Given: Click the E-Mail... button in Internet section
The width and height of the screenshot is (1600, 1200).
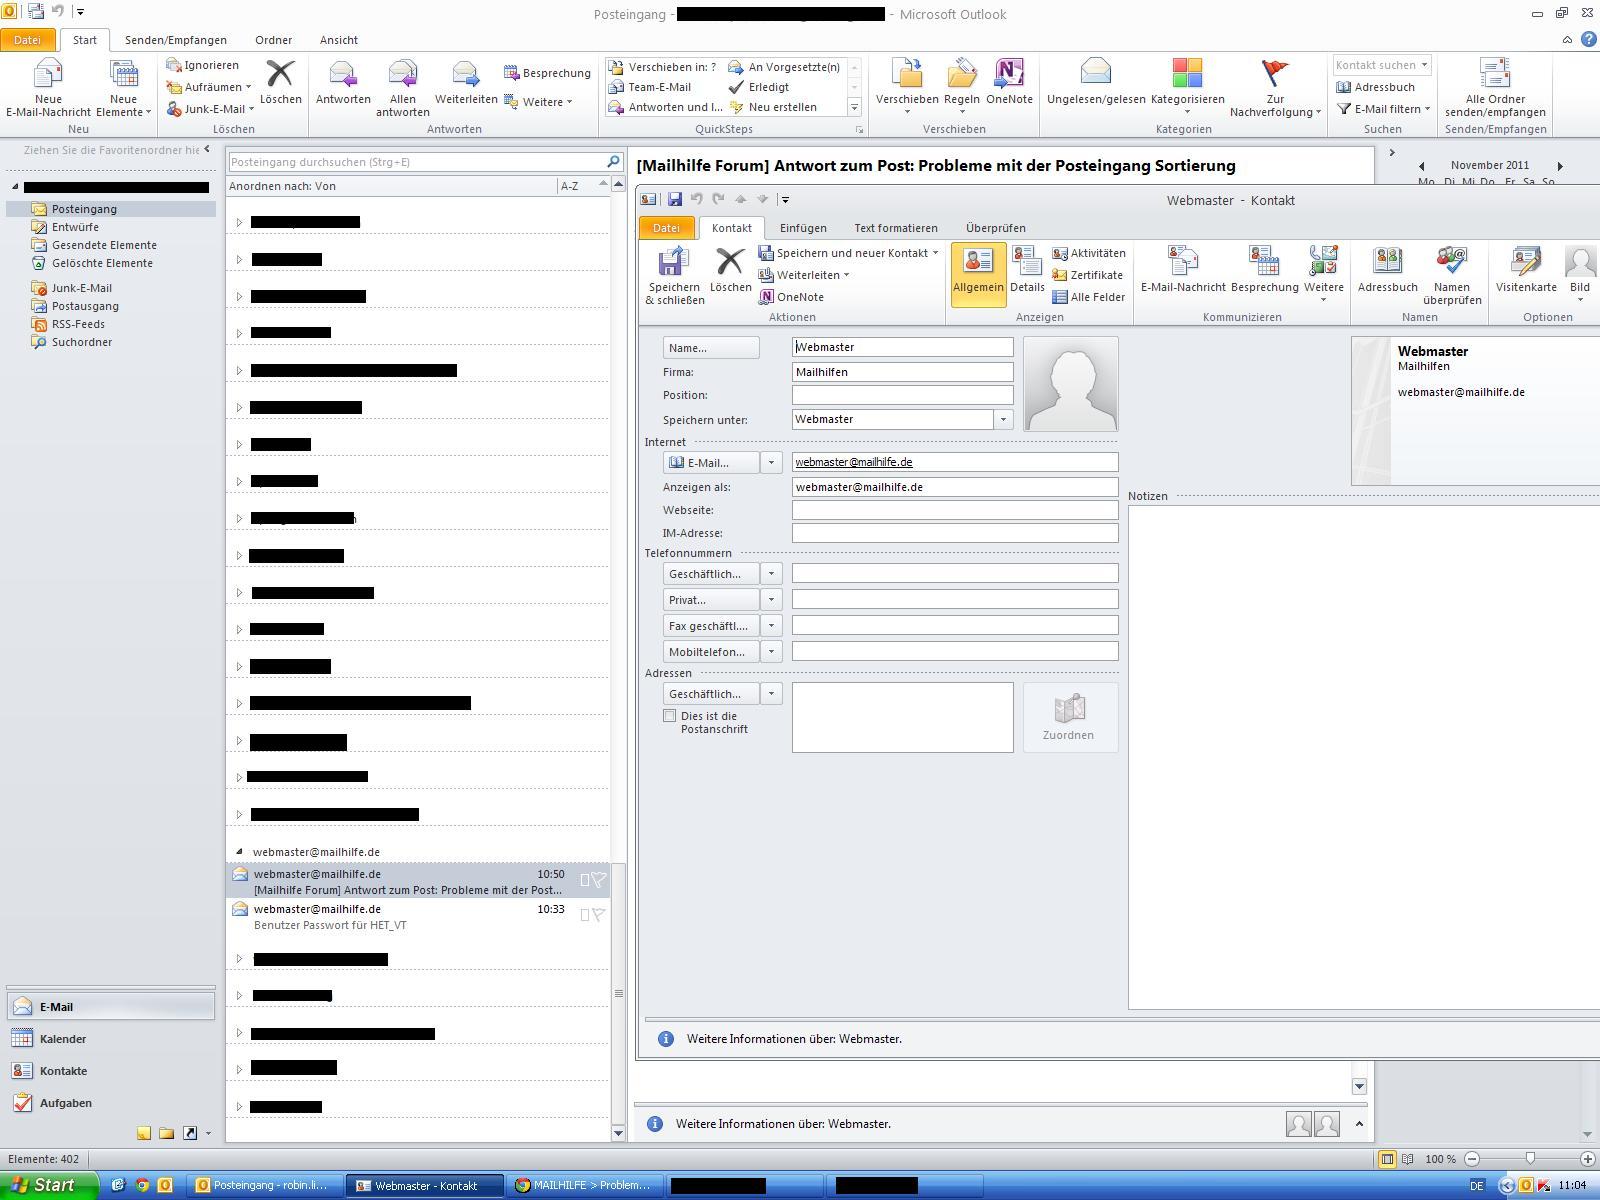Looking at the screenshot, I should click(x=711, y=463).
